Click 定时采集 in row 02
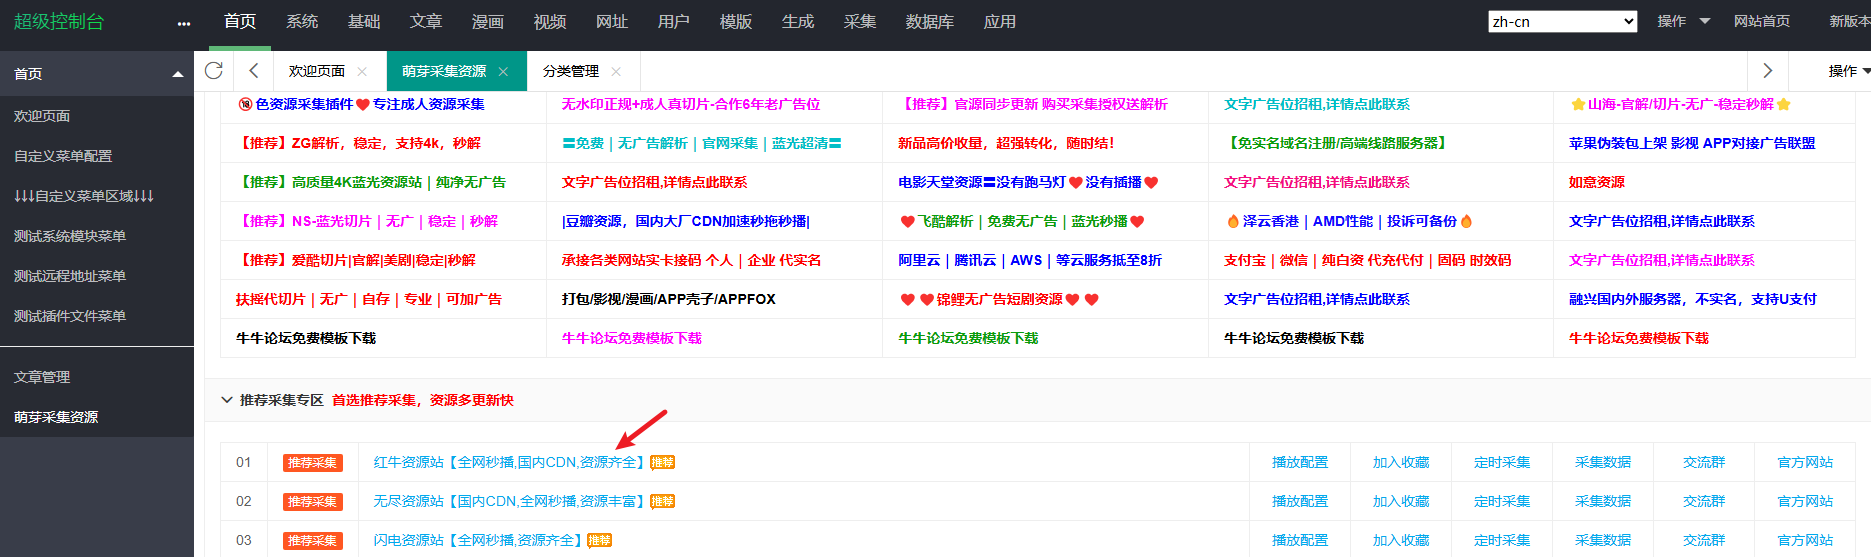 point(1501,502)
